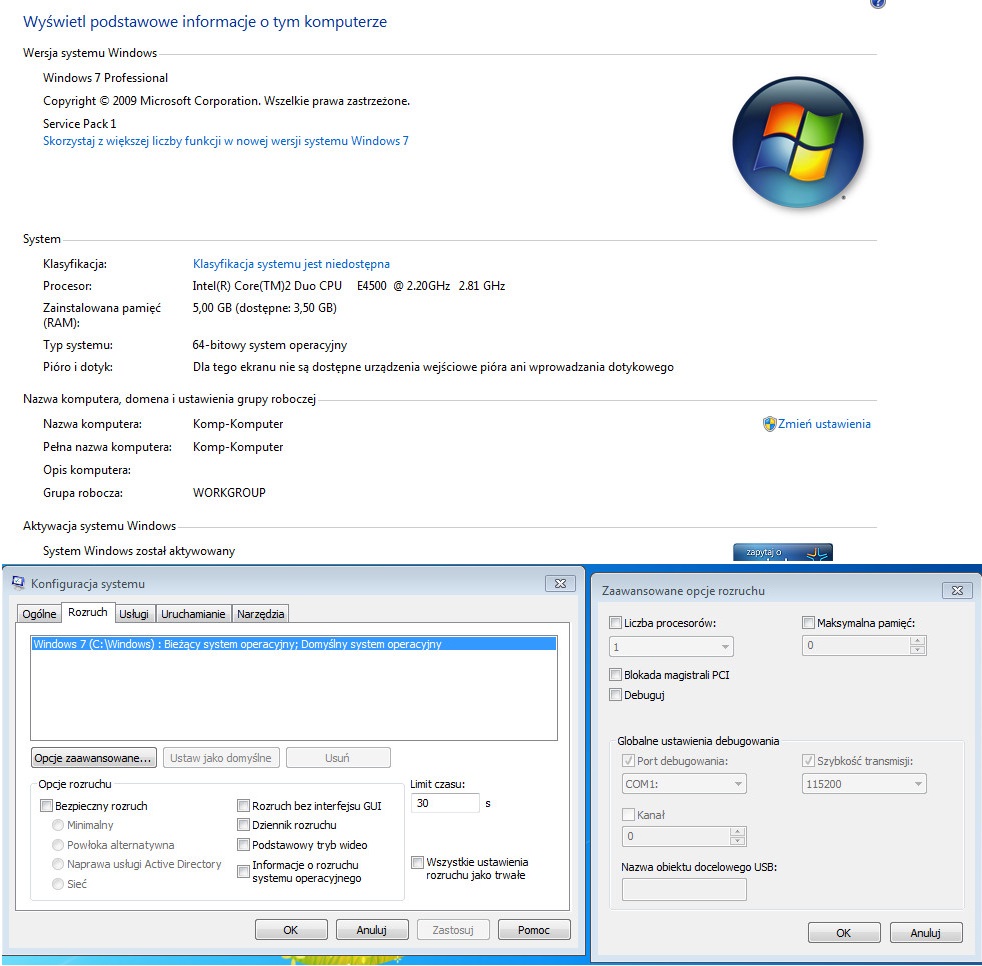Open the 115200 baud rate dropdown

coord(864,784)
